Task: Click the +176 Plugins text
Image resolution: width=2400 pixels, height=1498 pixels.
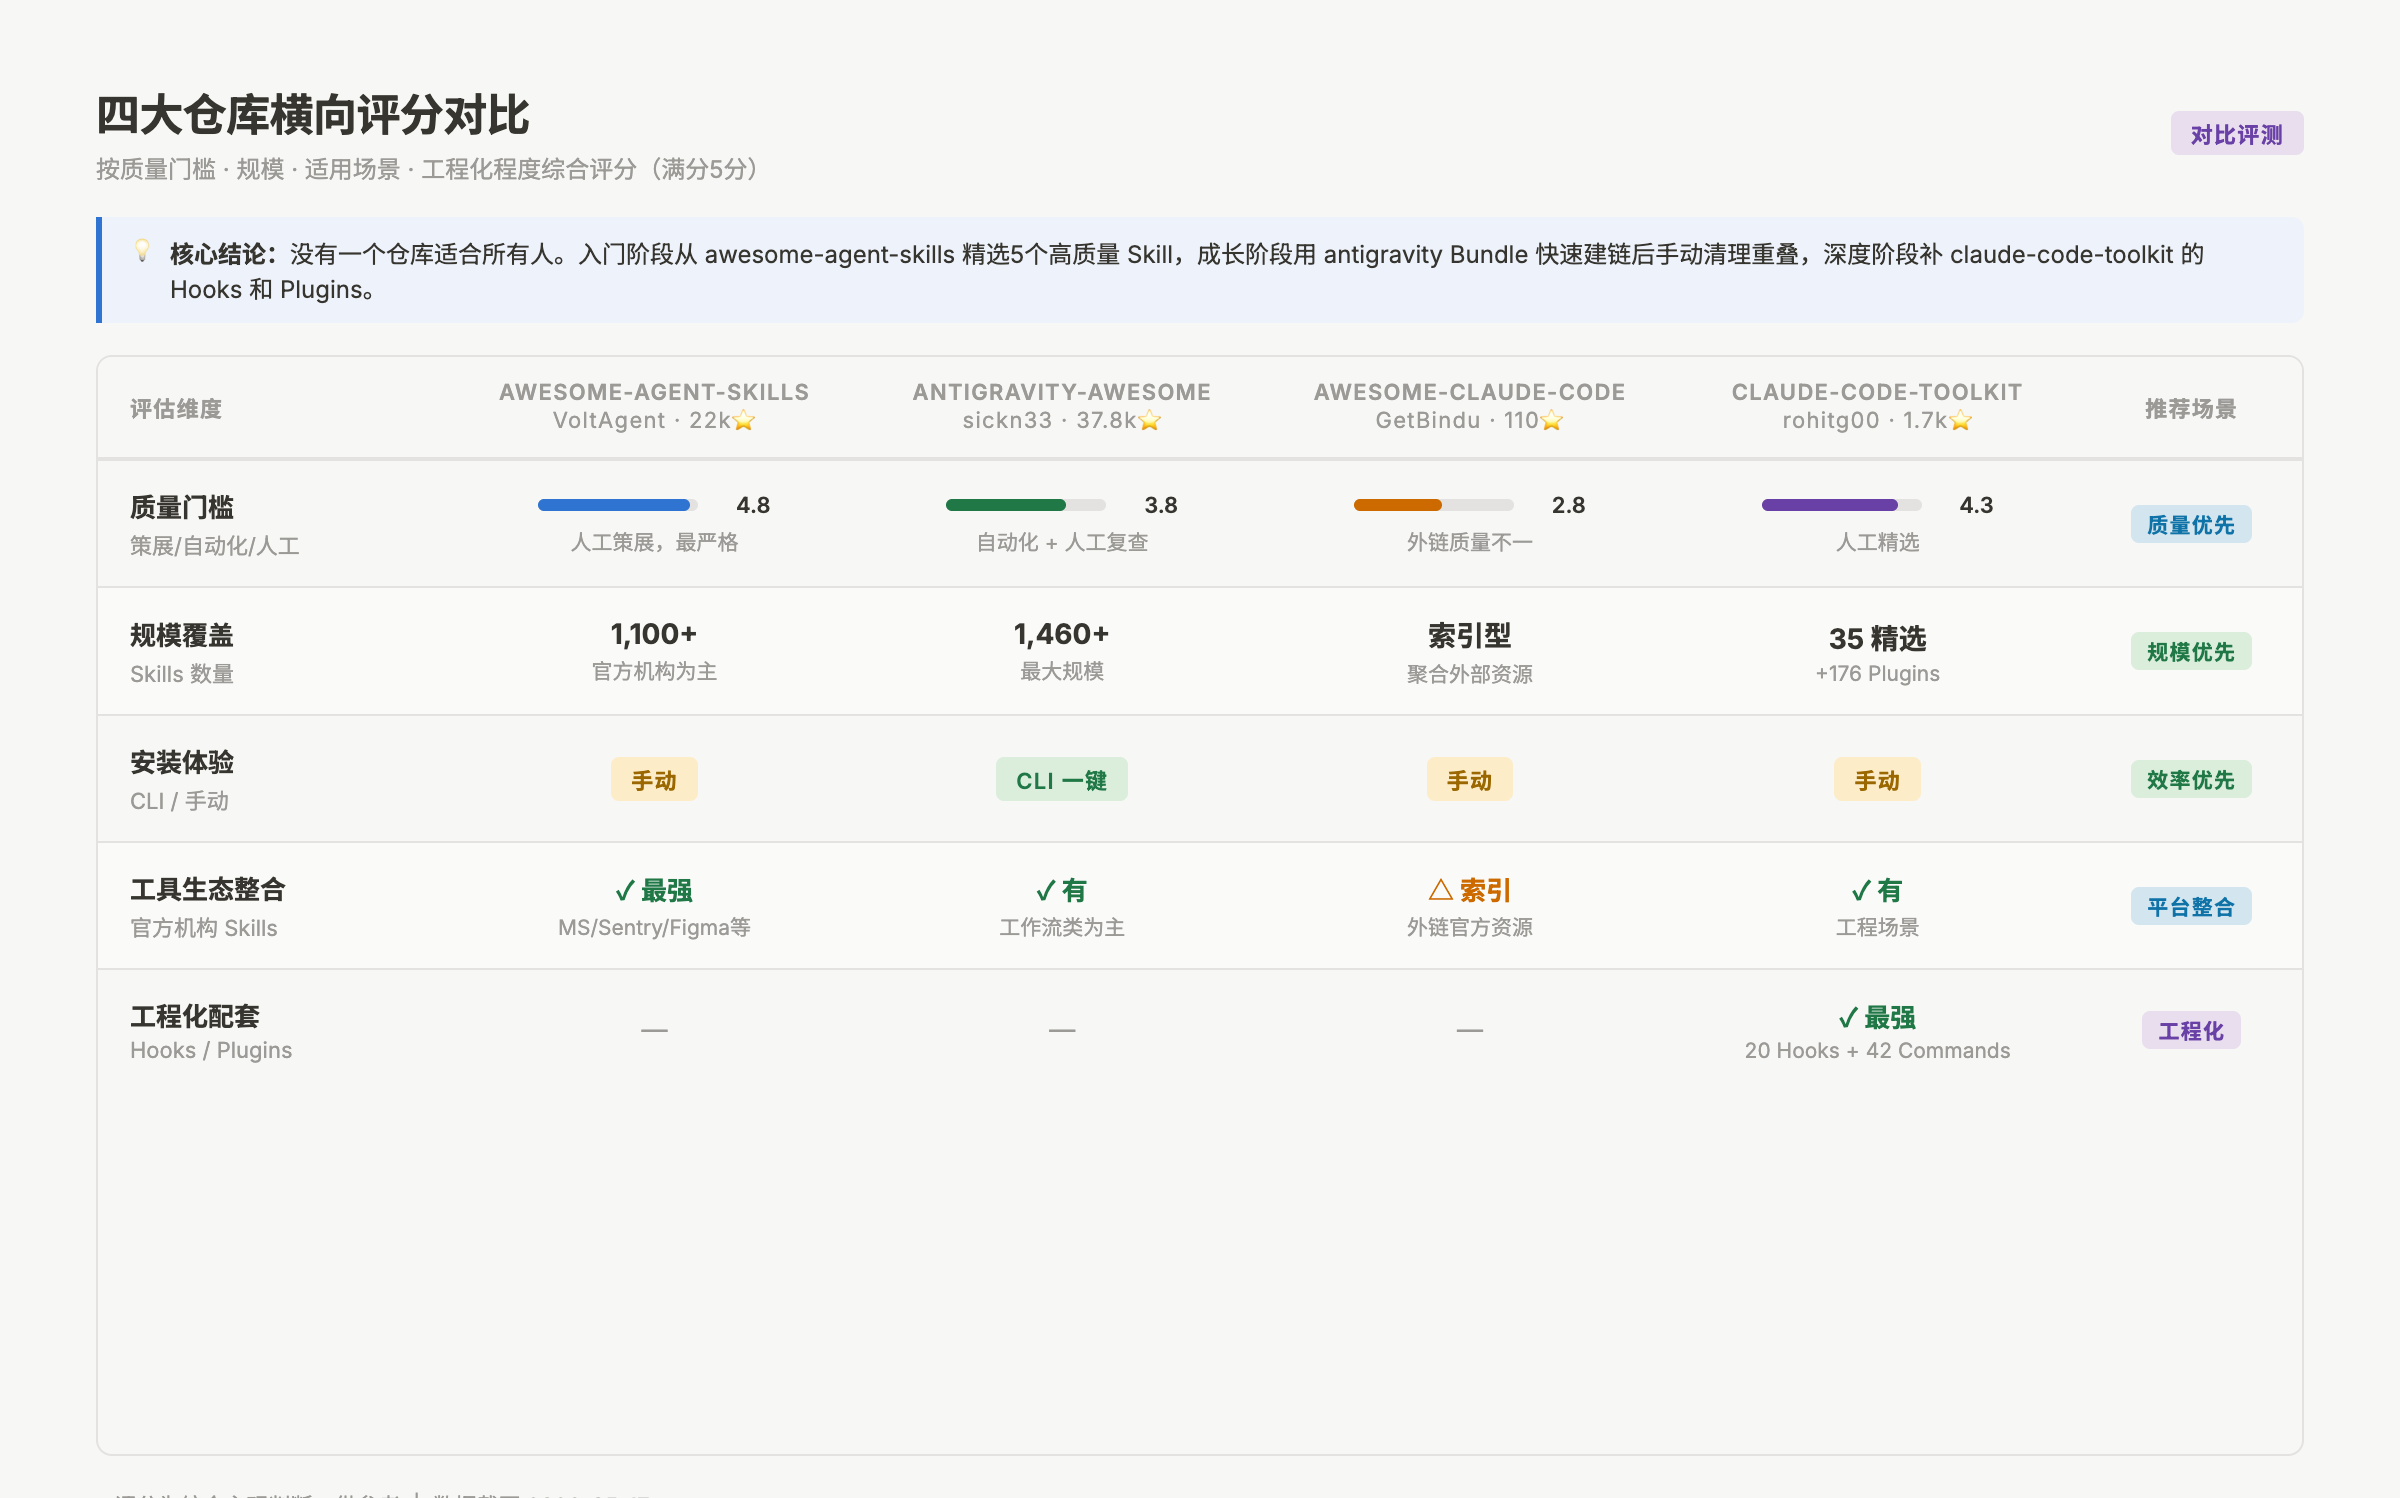Action: pyautogui.click(x=1877, y=673)
